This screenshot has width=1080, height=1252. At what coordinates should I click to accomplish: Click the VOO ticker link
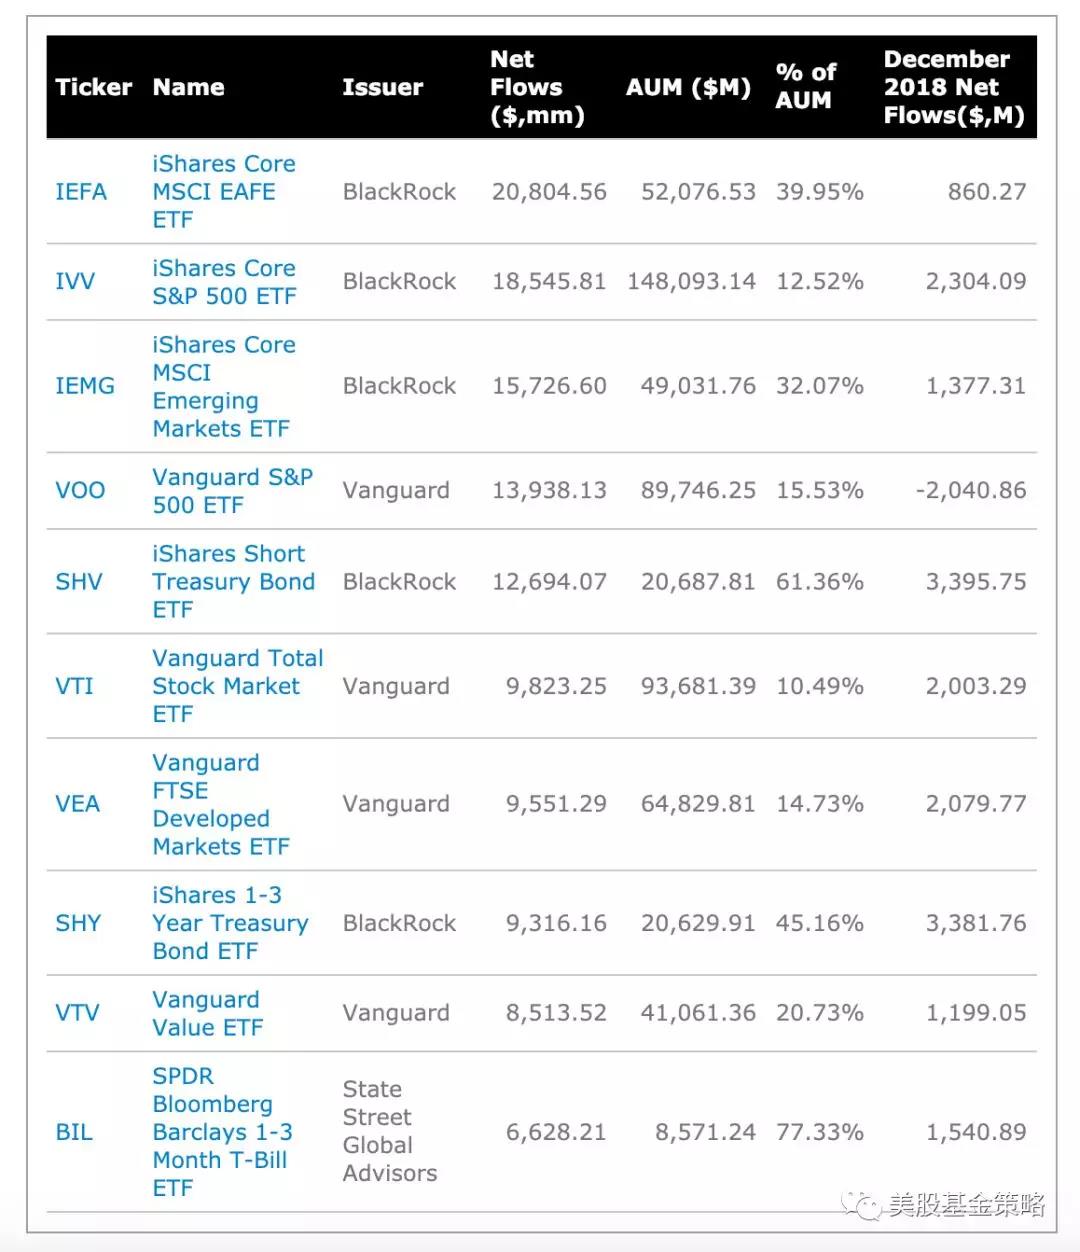click(80, 490)
